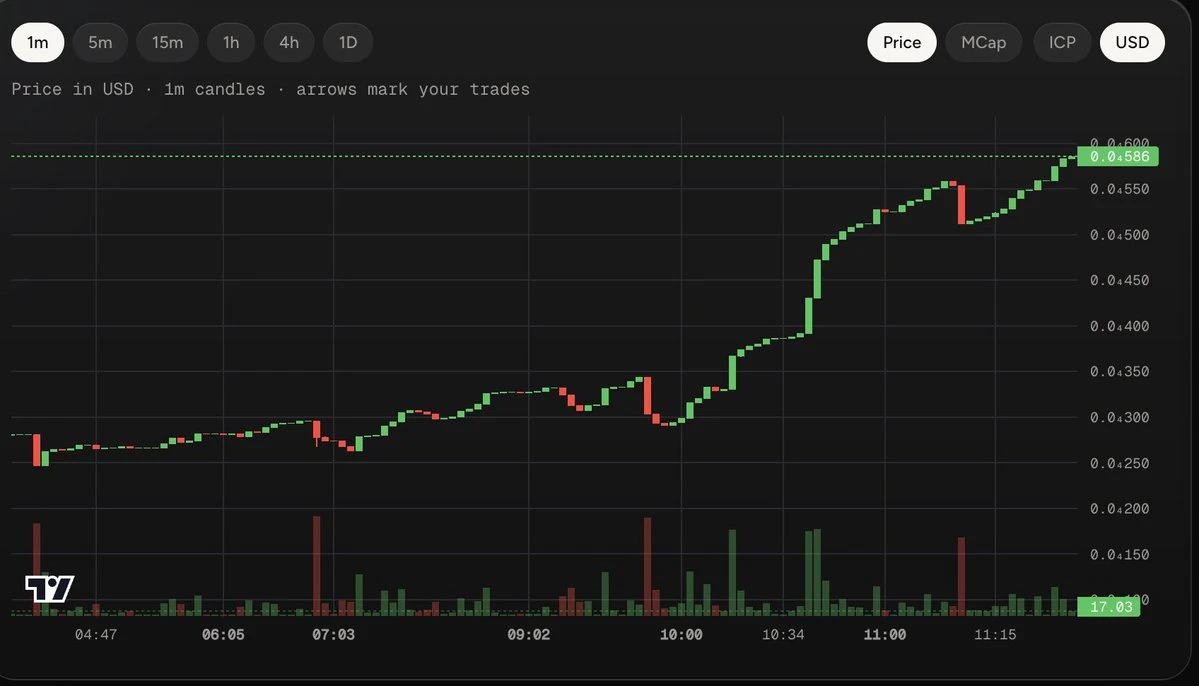Click the large red candle near 10:00
1199x686 pixels.
coord(648,395)
